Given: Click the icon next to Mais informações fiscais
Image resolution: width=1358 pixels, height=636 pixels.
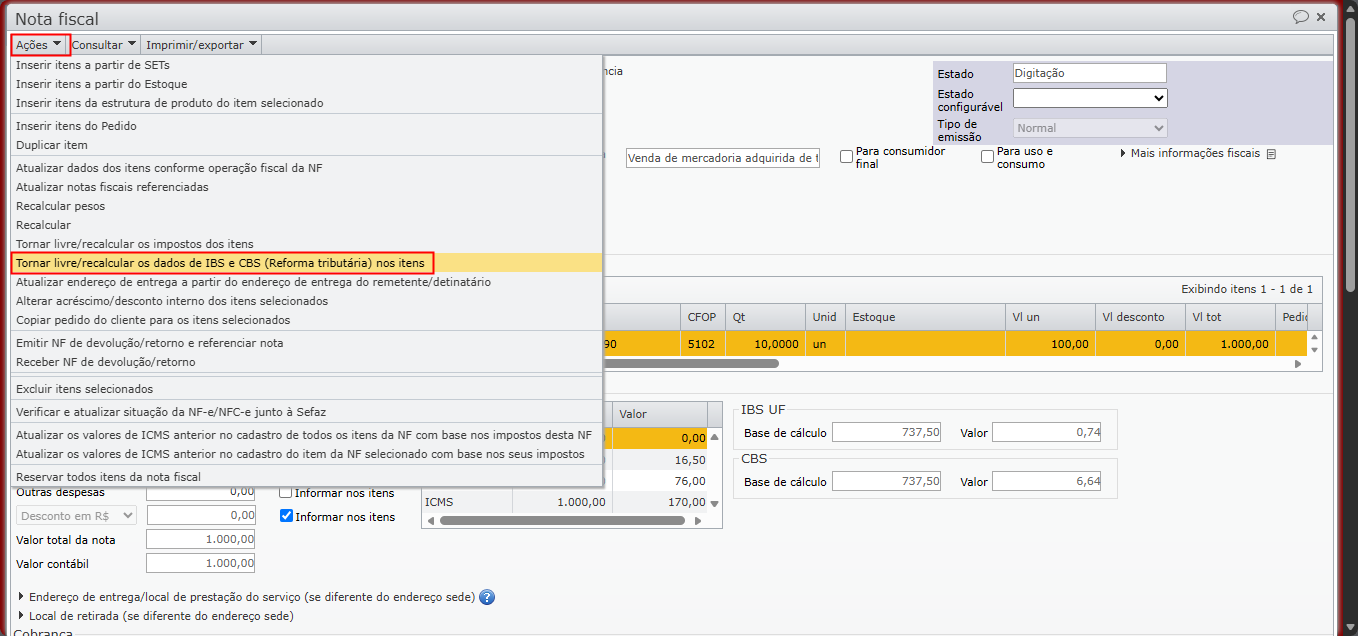Looking at the screenshot, I should pos(1271,154).
